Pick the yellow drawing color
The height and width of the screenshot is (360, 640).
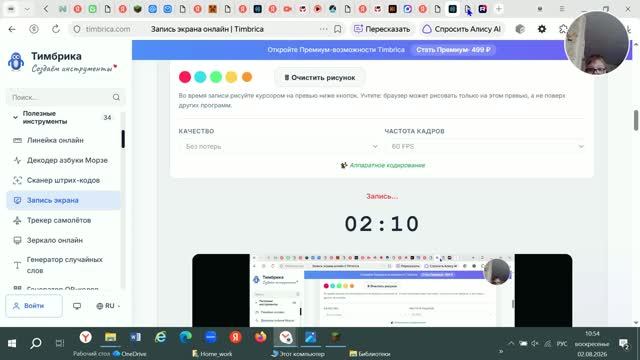click(x=231, y=77)
